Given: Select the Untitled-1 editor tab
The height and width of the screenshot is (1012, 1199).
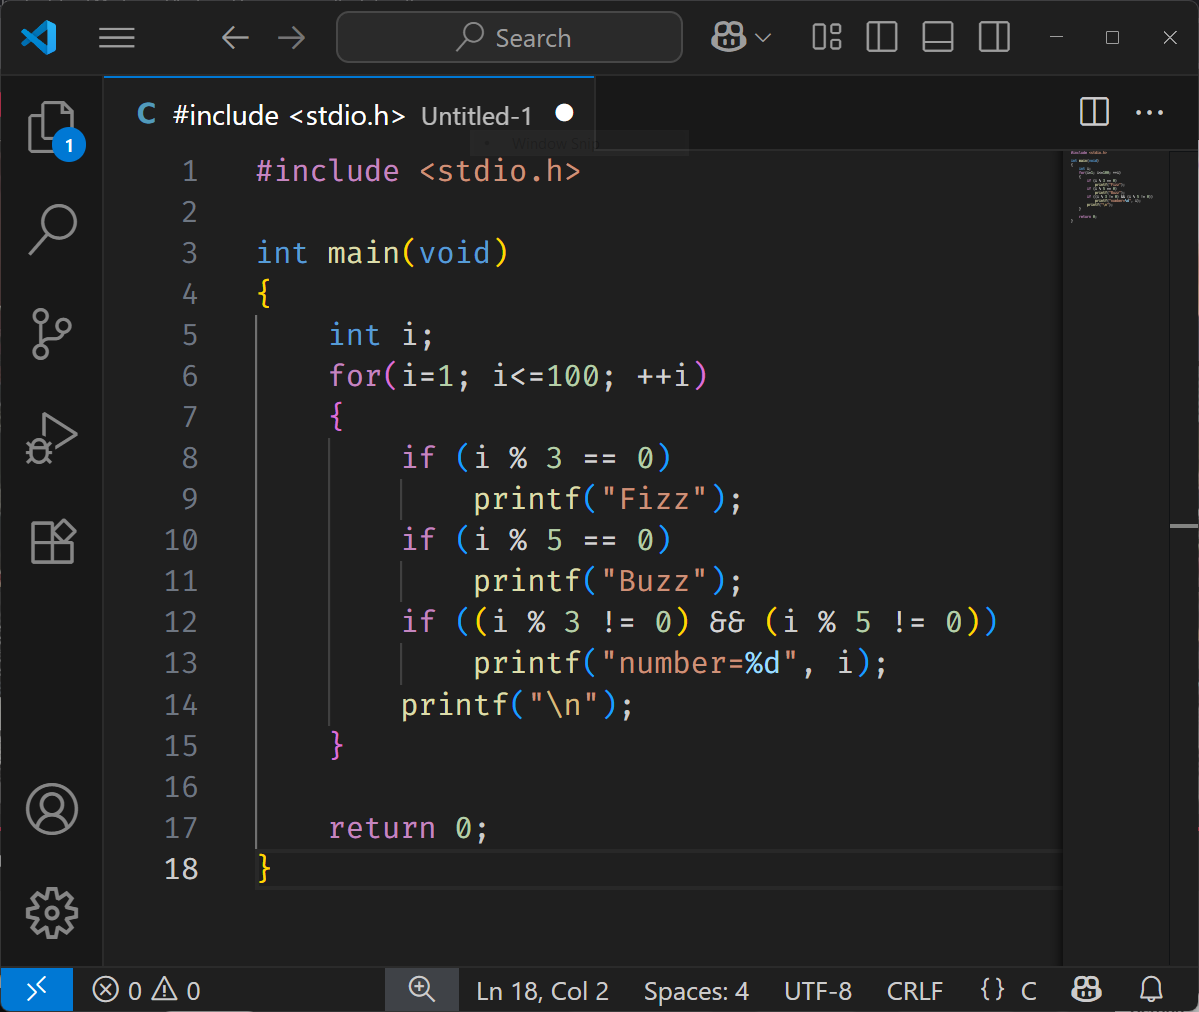Looking at the screenshot, I should pyautogui.click(x=349, y=115).
